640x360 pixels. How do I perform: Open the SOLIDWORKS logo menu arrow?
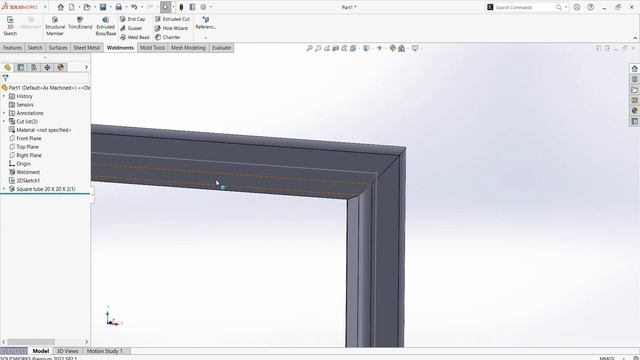tap(45, 7)
